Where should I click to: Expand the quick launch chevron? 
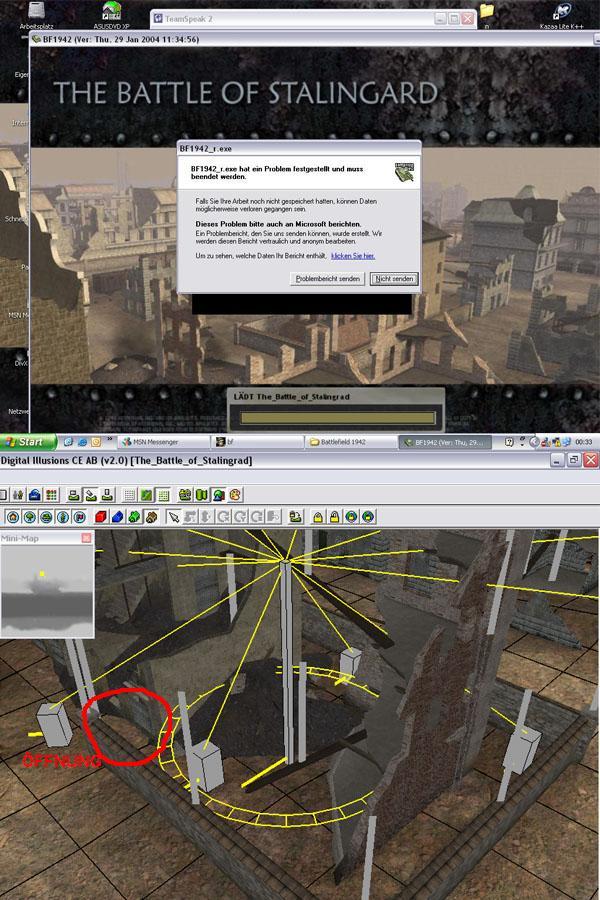coord(110,440)
